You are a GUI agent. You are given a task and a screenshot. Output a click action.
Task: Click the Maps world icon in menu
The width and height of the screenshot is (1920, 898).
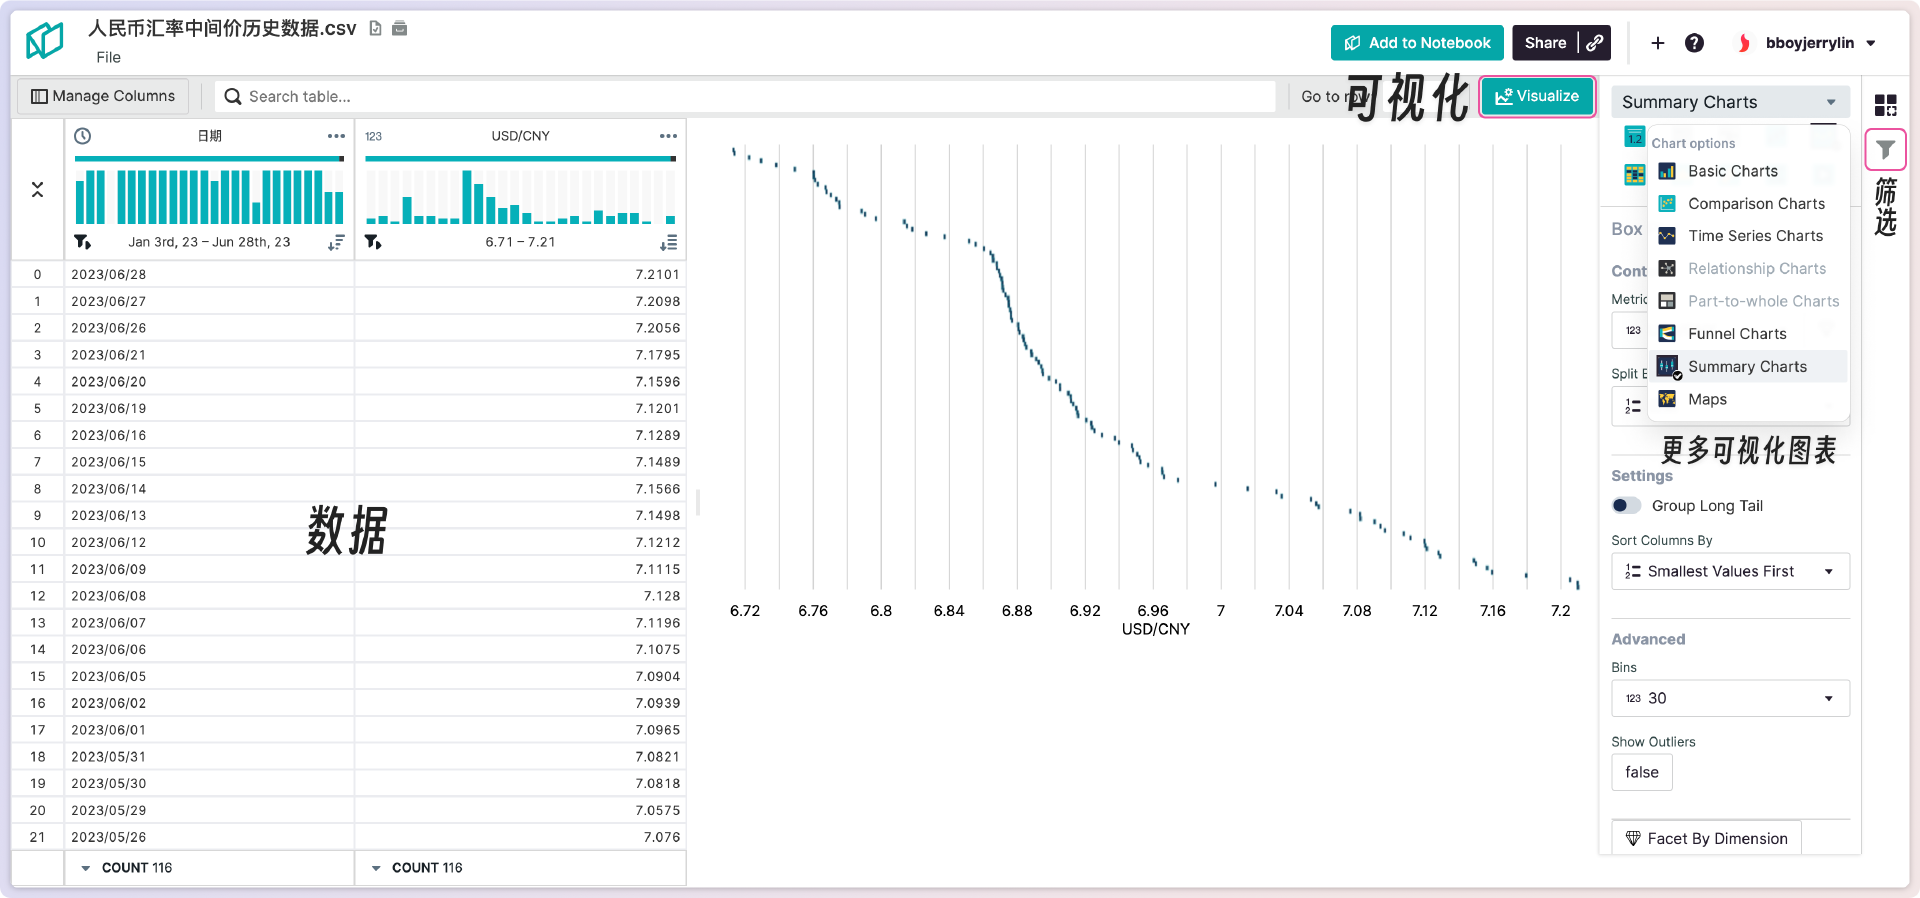click(1667, 399)
